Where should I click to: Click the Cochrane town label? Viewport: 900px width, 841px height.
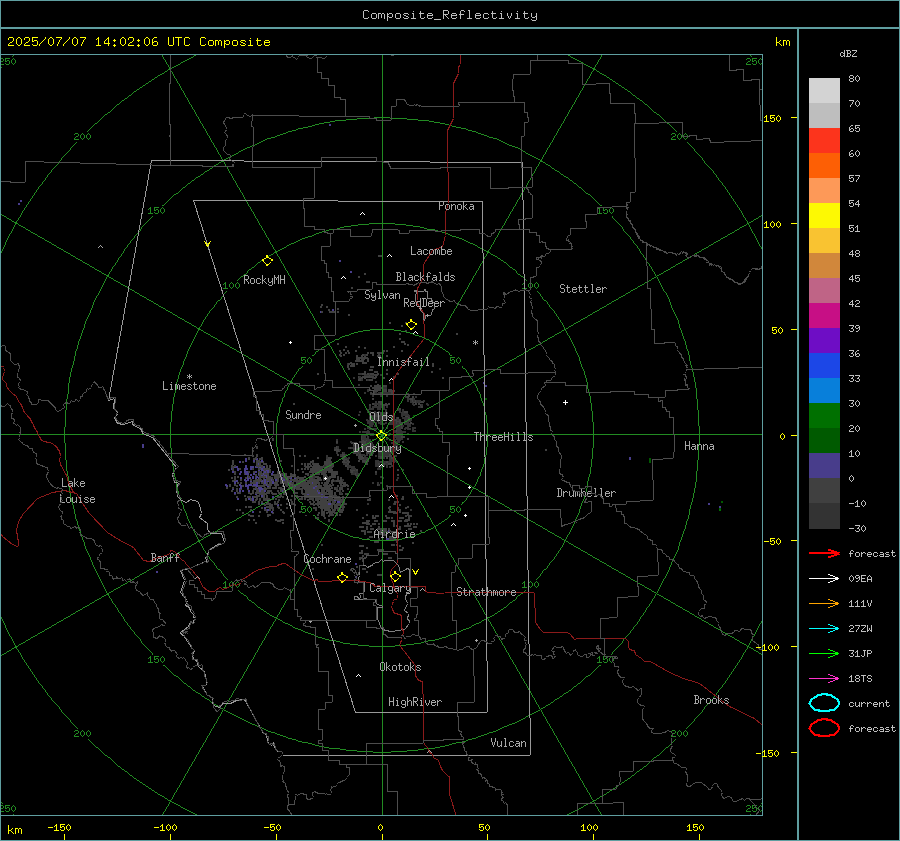click(x=327, y=559)
